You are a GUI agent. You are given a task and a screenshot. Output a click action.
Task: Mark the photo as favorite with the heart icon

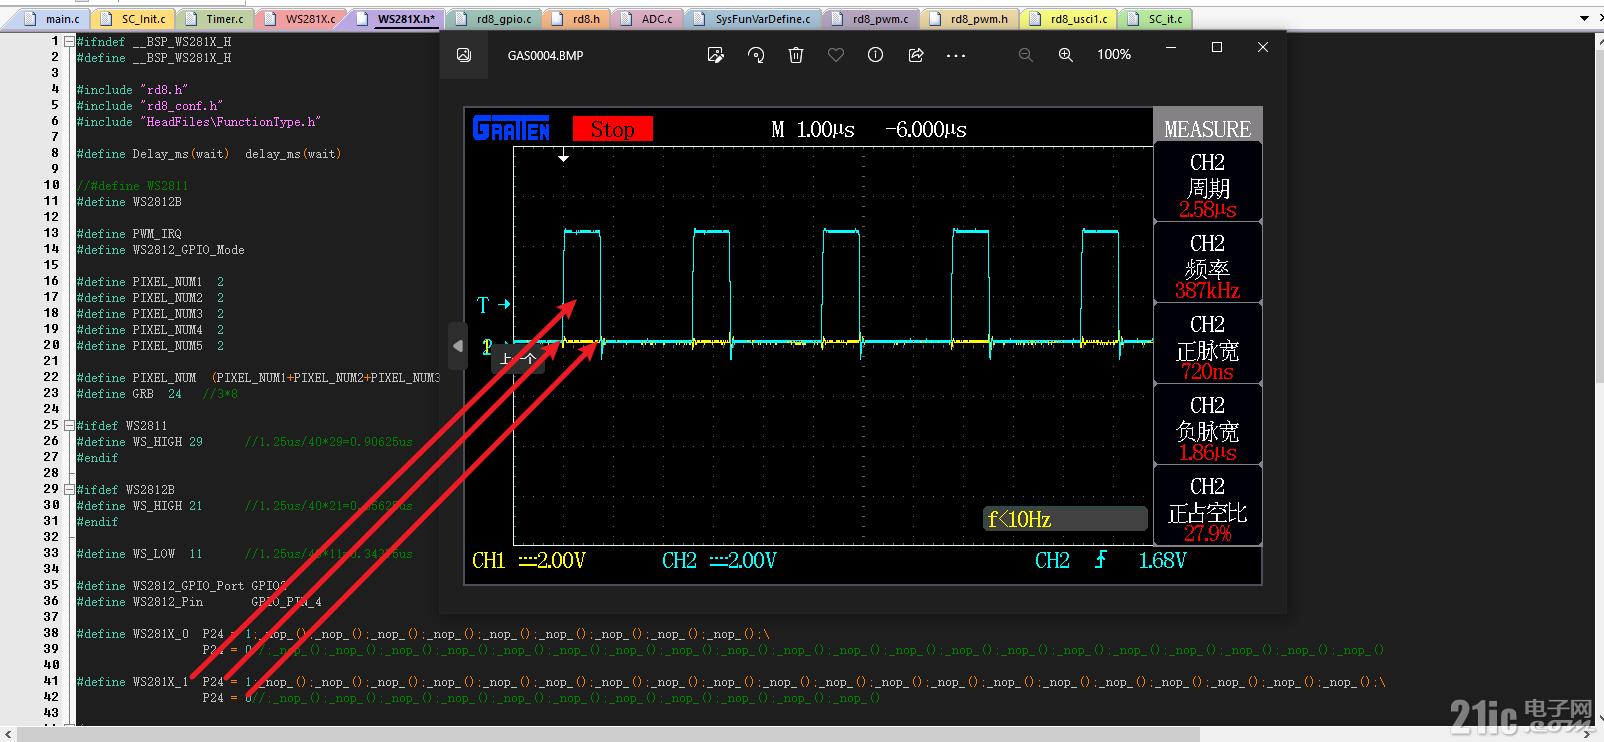click(x=836, y=55)
